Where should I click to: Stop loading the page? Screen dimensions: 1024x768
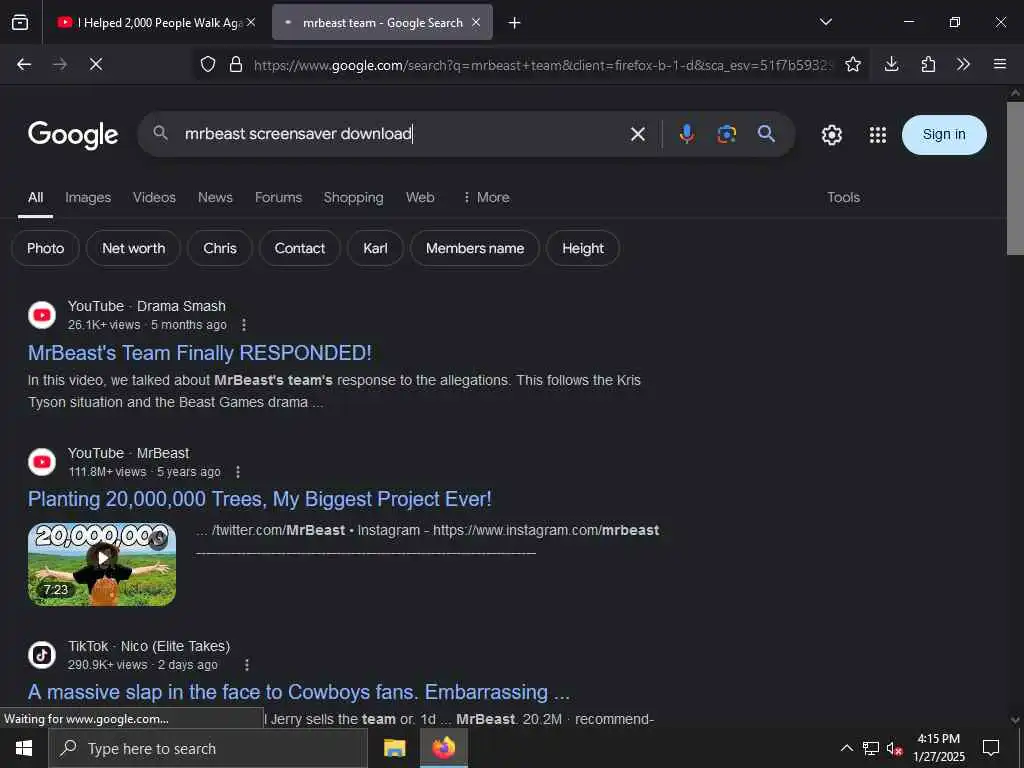point(96,64)
